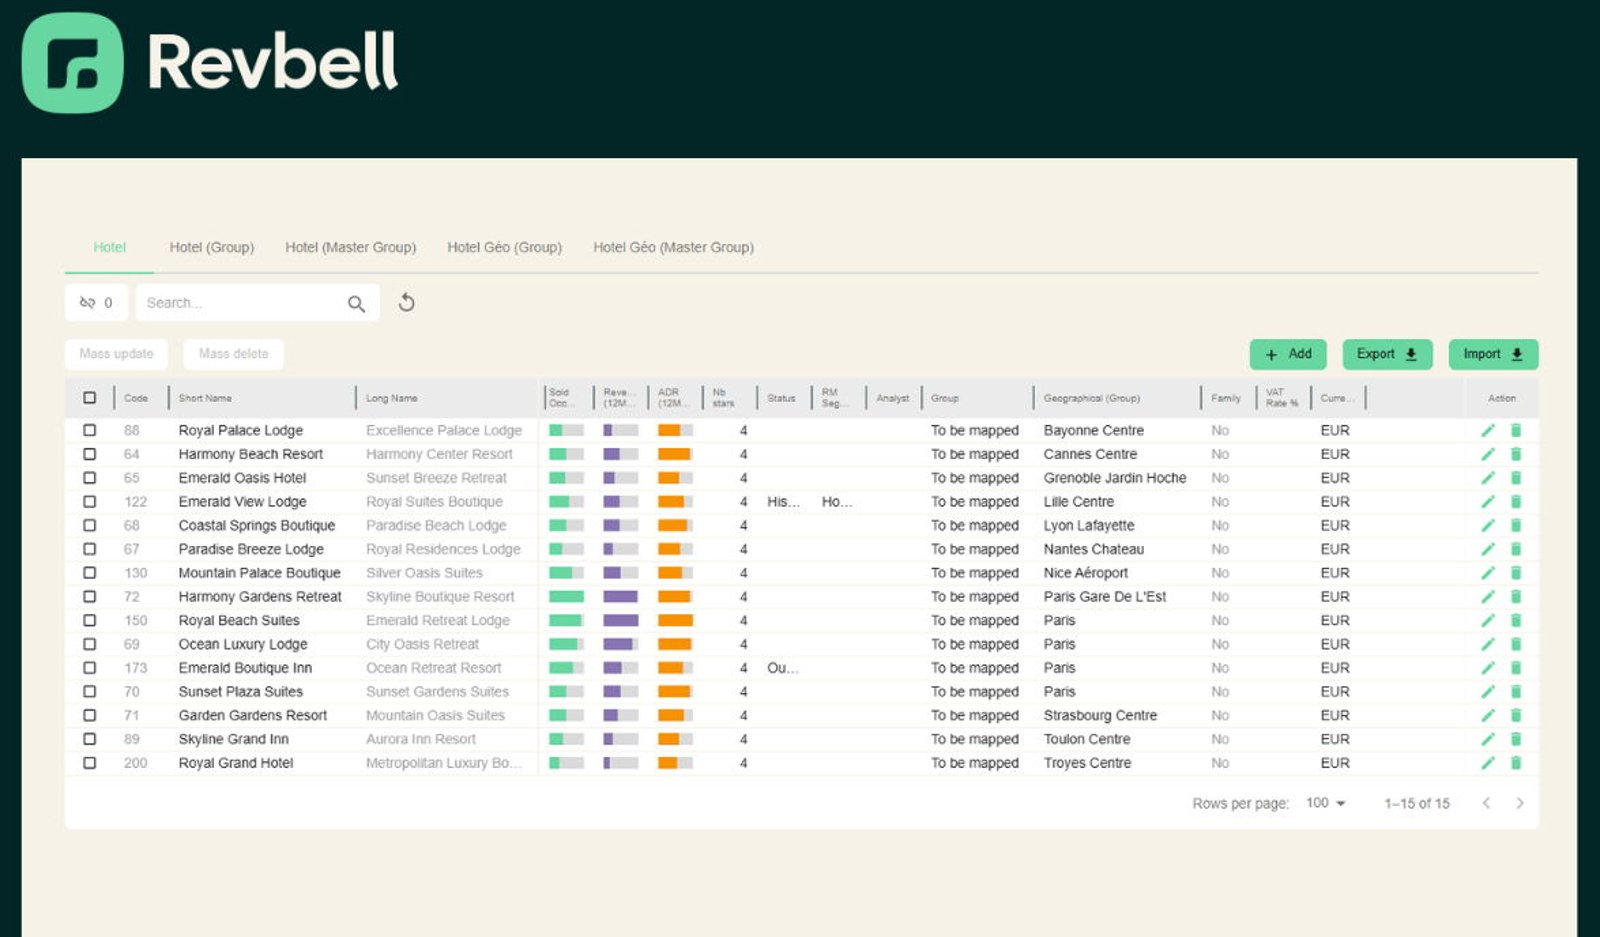This screenshot has width=1600, height=937.
Task: Edit the Ocean Luxury Lodge row
Action: point(1488,644)
